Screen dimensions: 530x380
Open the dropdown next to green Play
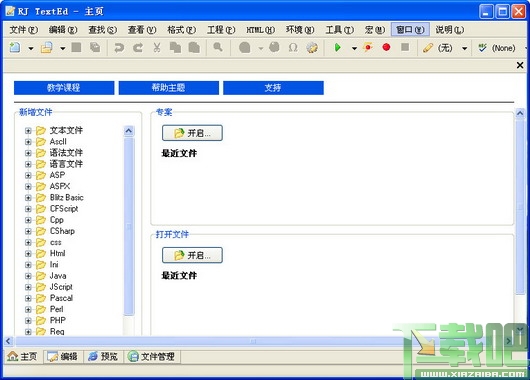[x=354, y=48]
